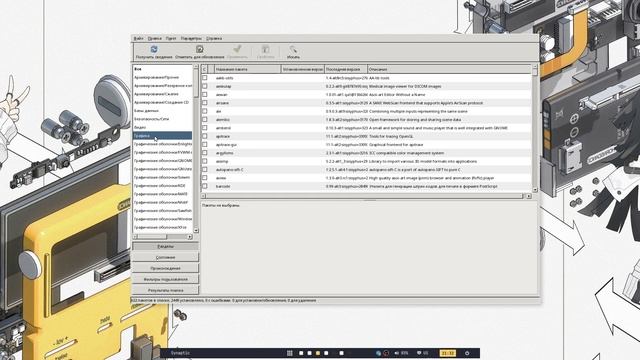Click the volume indicator in the taskbar

tap(401, 353)
